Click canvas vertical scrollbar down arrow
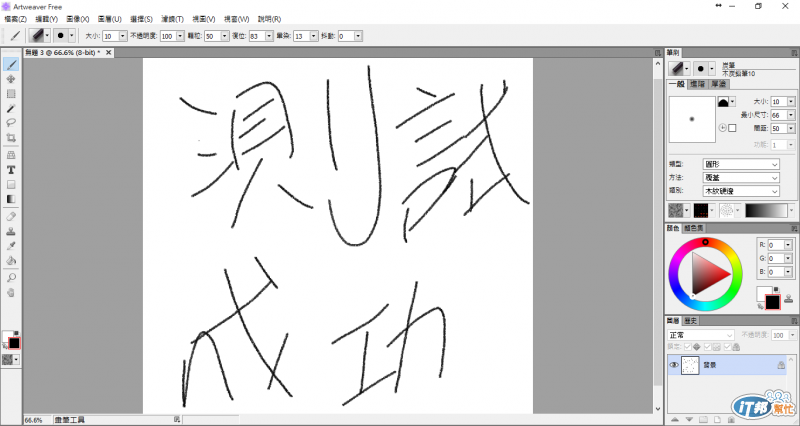This screenshot has width=800, height=426. pos(658,409)
